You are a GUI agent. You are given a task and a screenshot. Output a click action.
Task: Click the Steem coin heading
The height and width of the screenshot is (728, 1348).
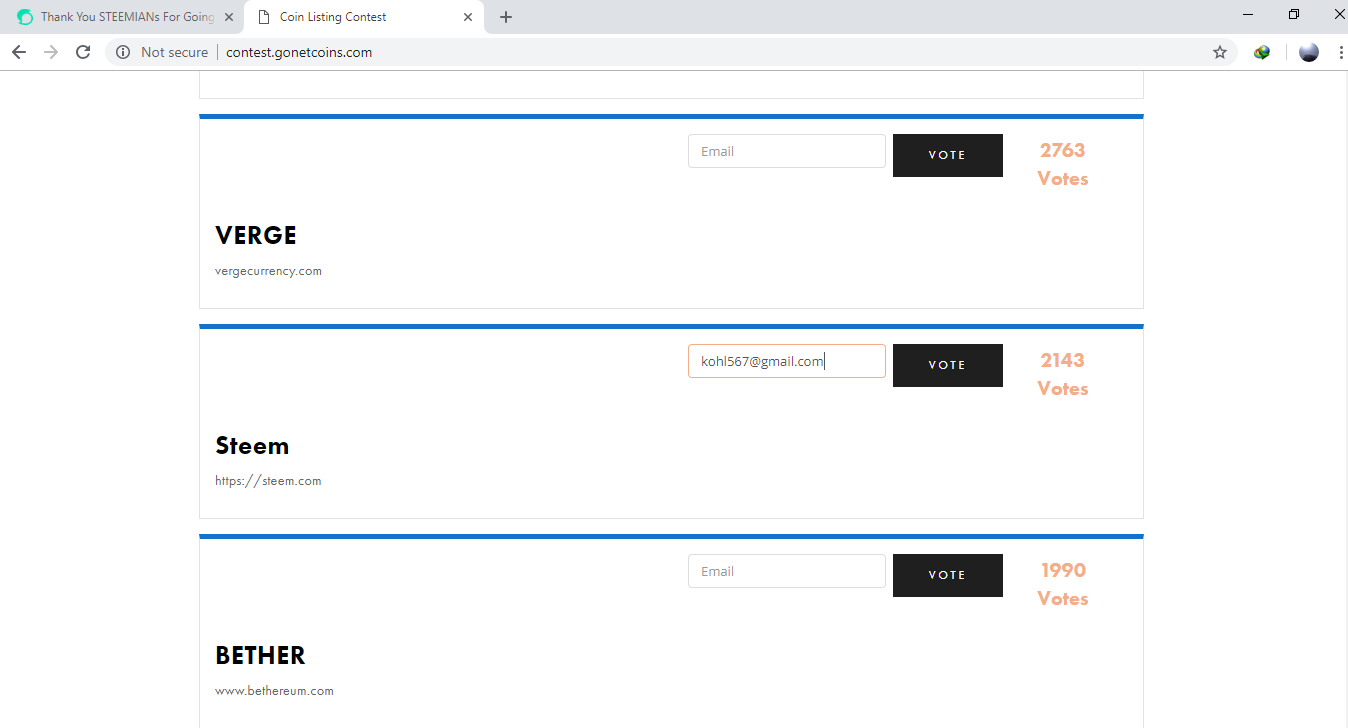pyautogui.click(x=252, y=446)
